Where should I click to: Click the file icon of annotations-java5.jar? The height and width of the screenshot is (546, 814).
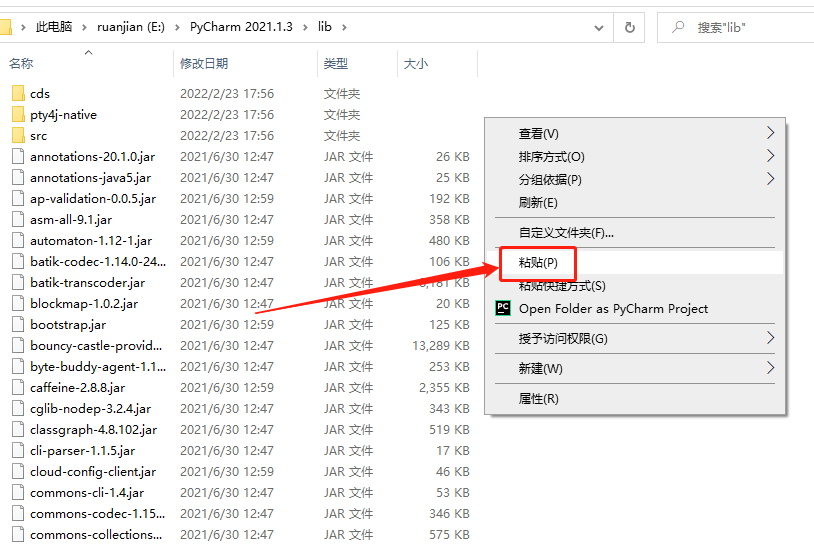tap(18, 178)
